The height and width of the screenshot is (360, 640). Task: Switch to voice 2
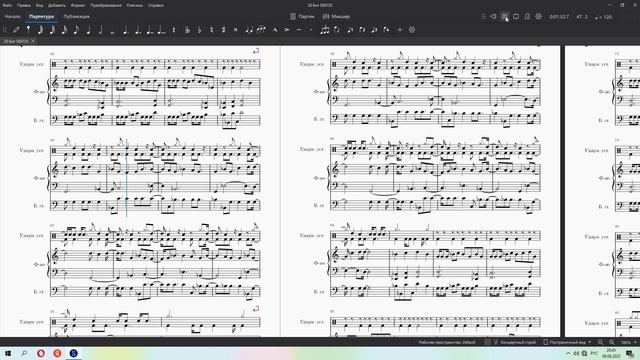click(362, 29)
